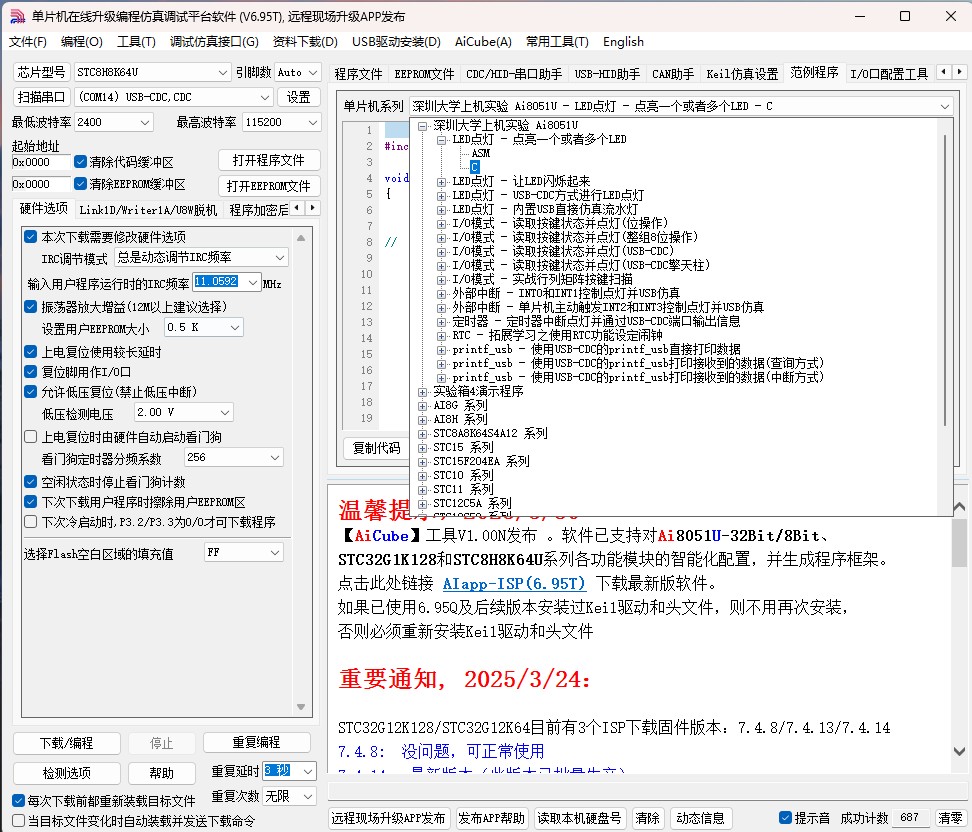Switch language via English menu
Screen dimensions: 972x832
coord(623,42)
